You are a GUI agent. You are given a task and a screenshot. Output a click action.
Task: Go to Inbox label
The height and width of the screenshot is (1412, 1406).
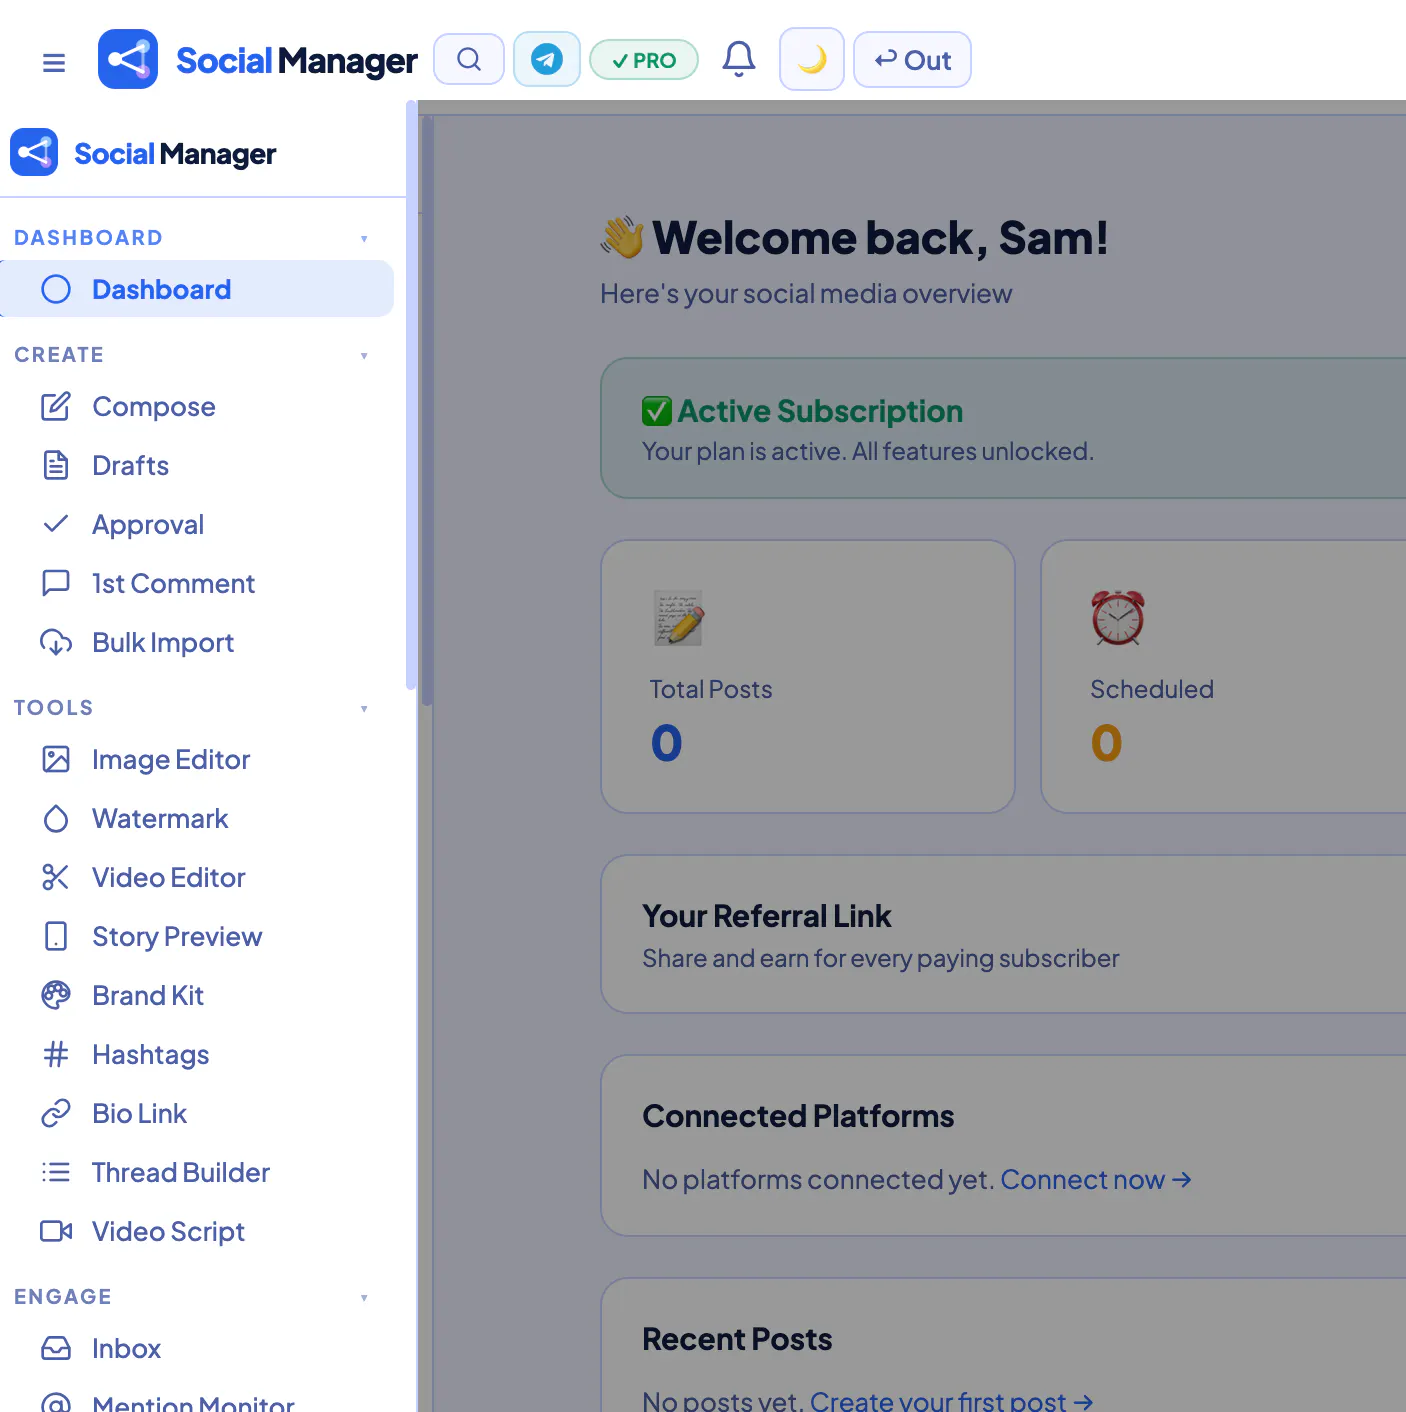point(126,1348)
